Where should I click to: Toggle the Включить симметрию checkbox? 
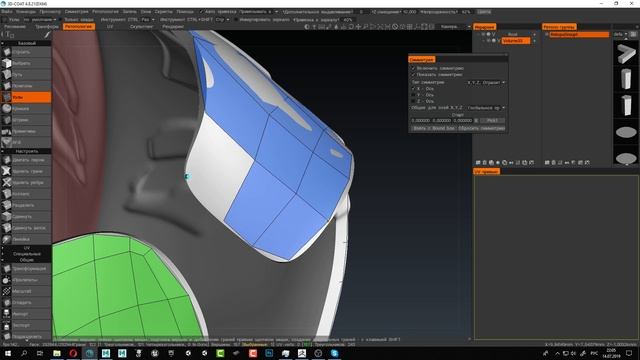pos(413,68)
